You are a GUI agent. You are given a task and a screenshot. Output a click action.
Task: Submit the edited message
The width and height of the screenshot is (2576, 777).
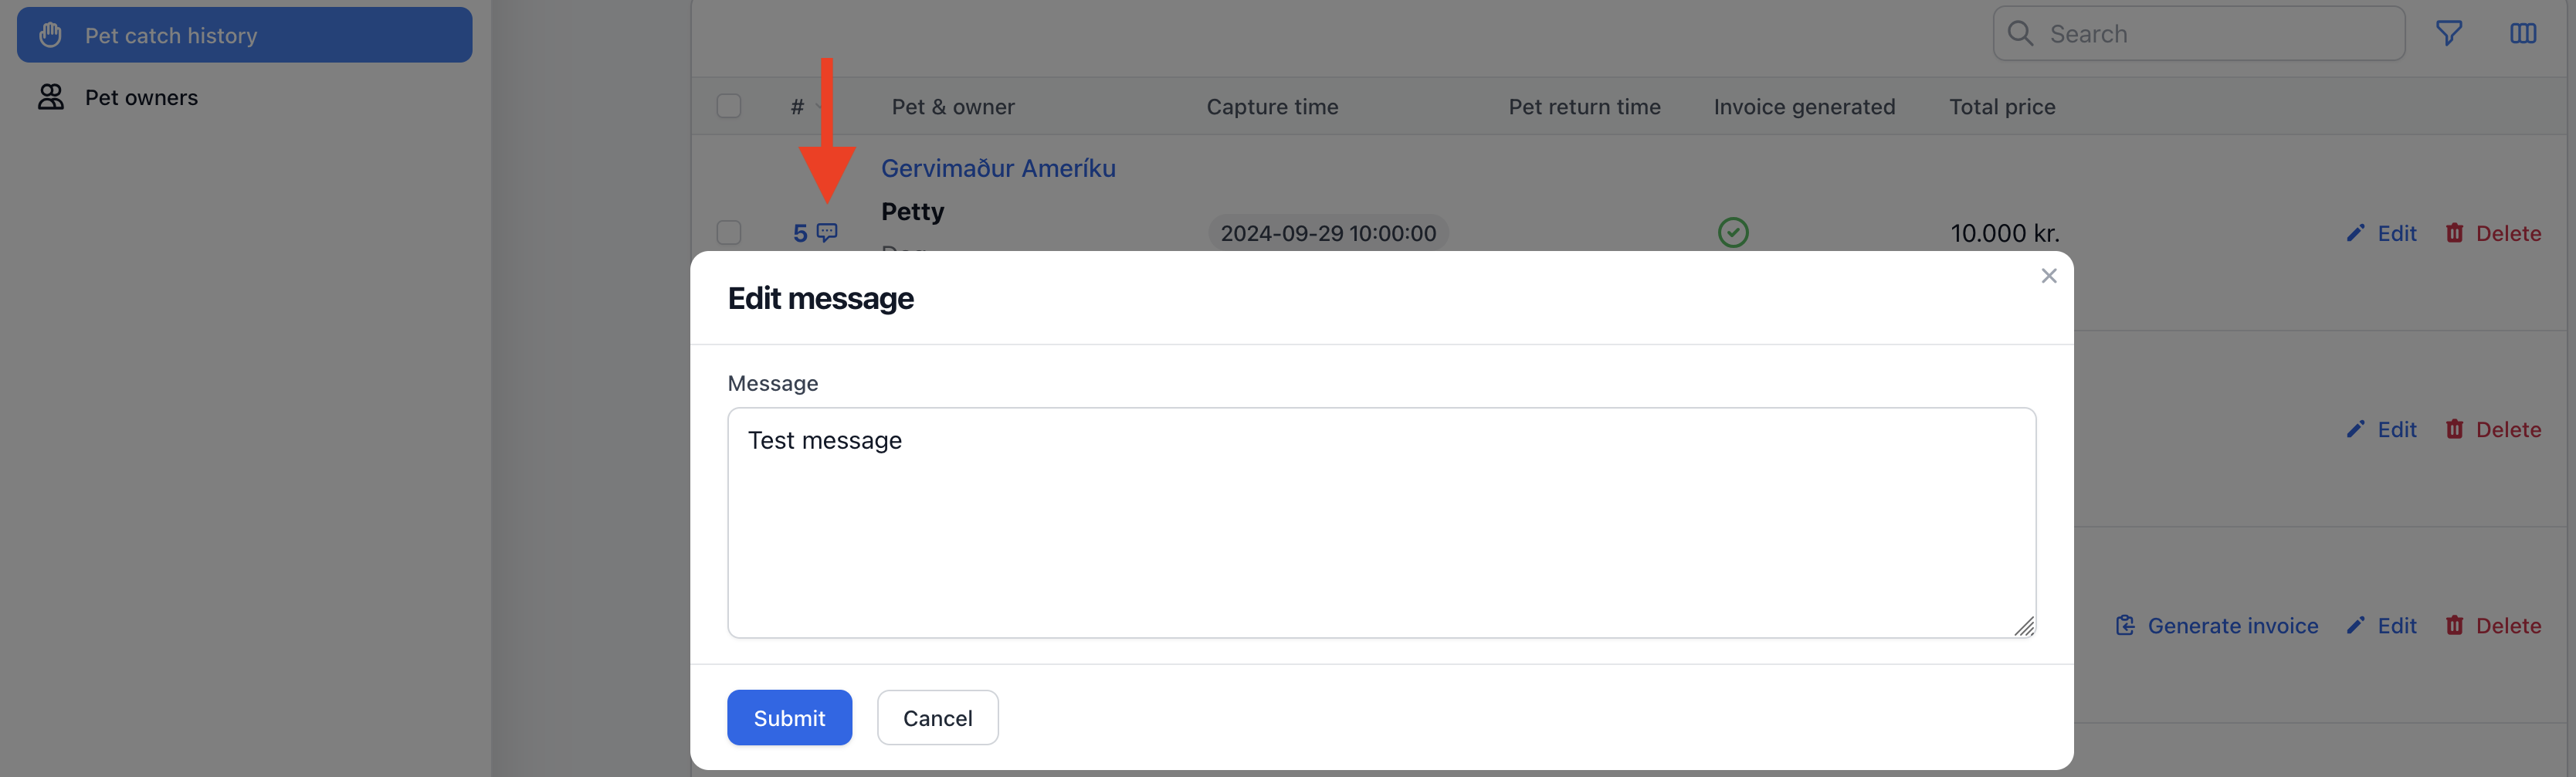point(789,717)
